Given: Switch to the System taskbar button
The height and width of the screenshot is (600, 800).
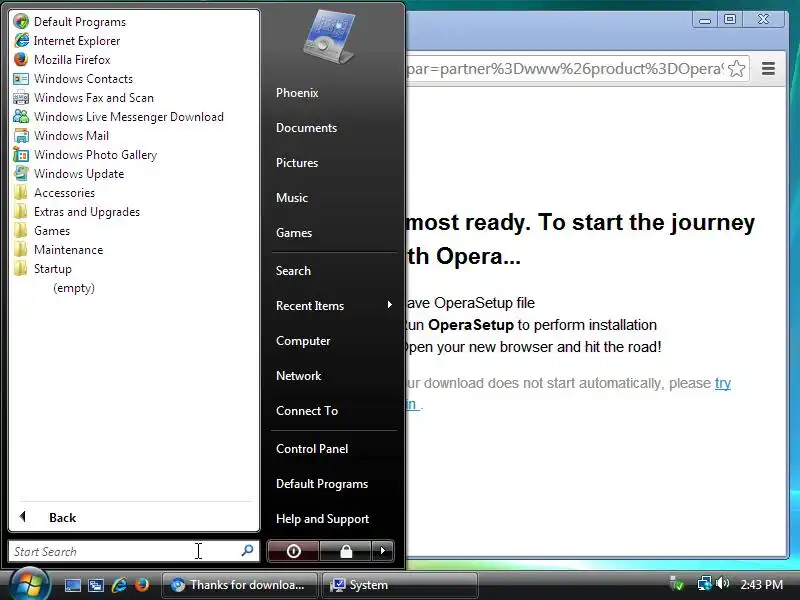Looking at the screenshot, I should tap(399, 585).
